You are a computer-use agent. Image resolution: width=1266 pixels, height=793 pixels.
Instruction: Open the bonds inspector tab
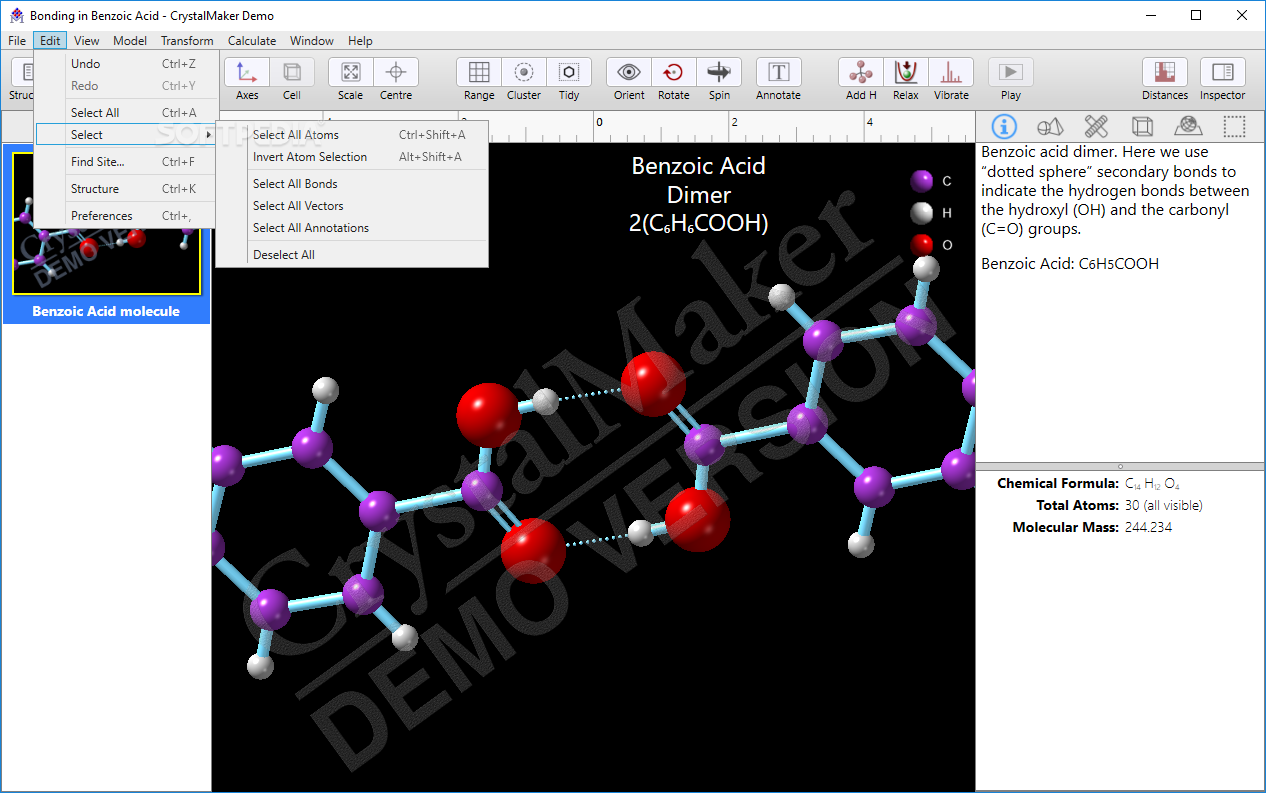pos(1096,126)
